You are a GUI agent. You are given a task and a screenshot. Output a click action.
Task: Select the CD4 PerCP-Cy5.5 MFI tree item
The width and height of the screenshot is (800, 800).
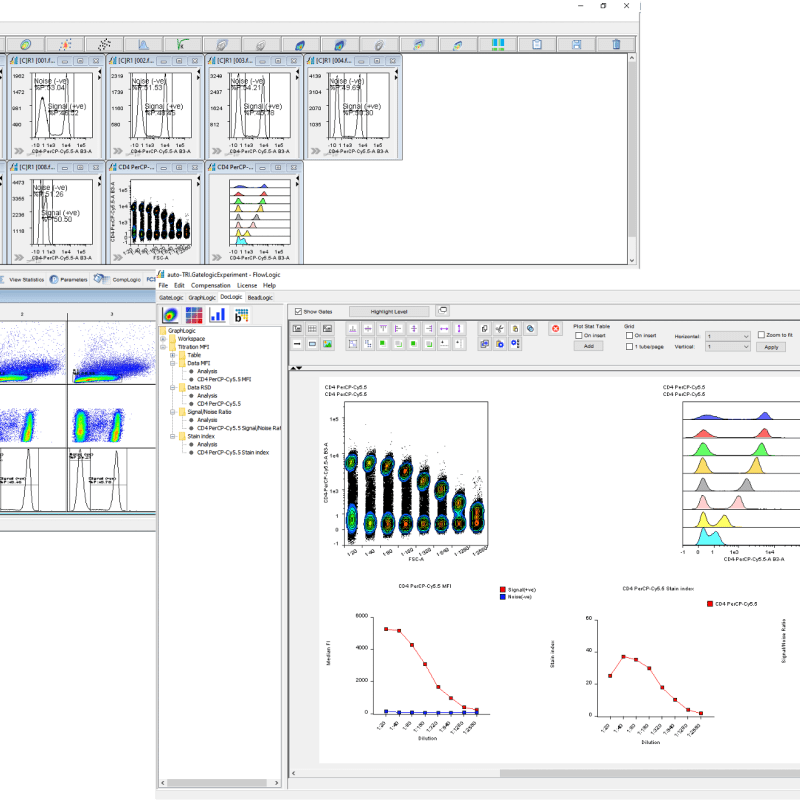point(223,378)
